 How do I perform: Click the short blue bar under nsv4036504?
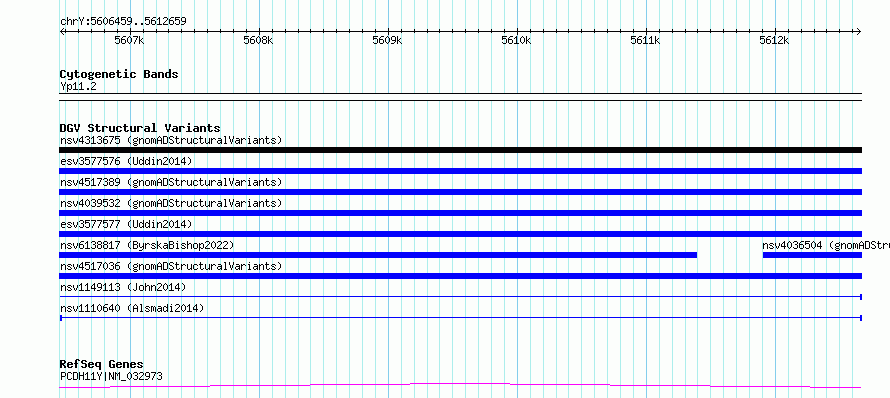[x=812, y=255]
